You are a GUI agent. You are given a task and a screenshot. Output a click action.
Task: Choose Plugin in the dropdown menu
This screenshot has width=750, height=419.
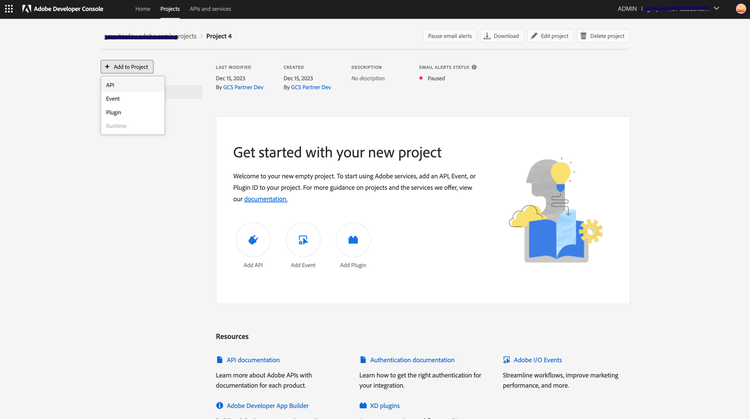click(x=114, y=112)
